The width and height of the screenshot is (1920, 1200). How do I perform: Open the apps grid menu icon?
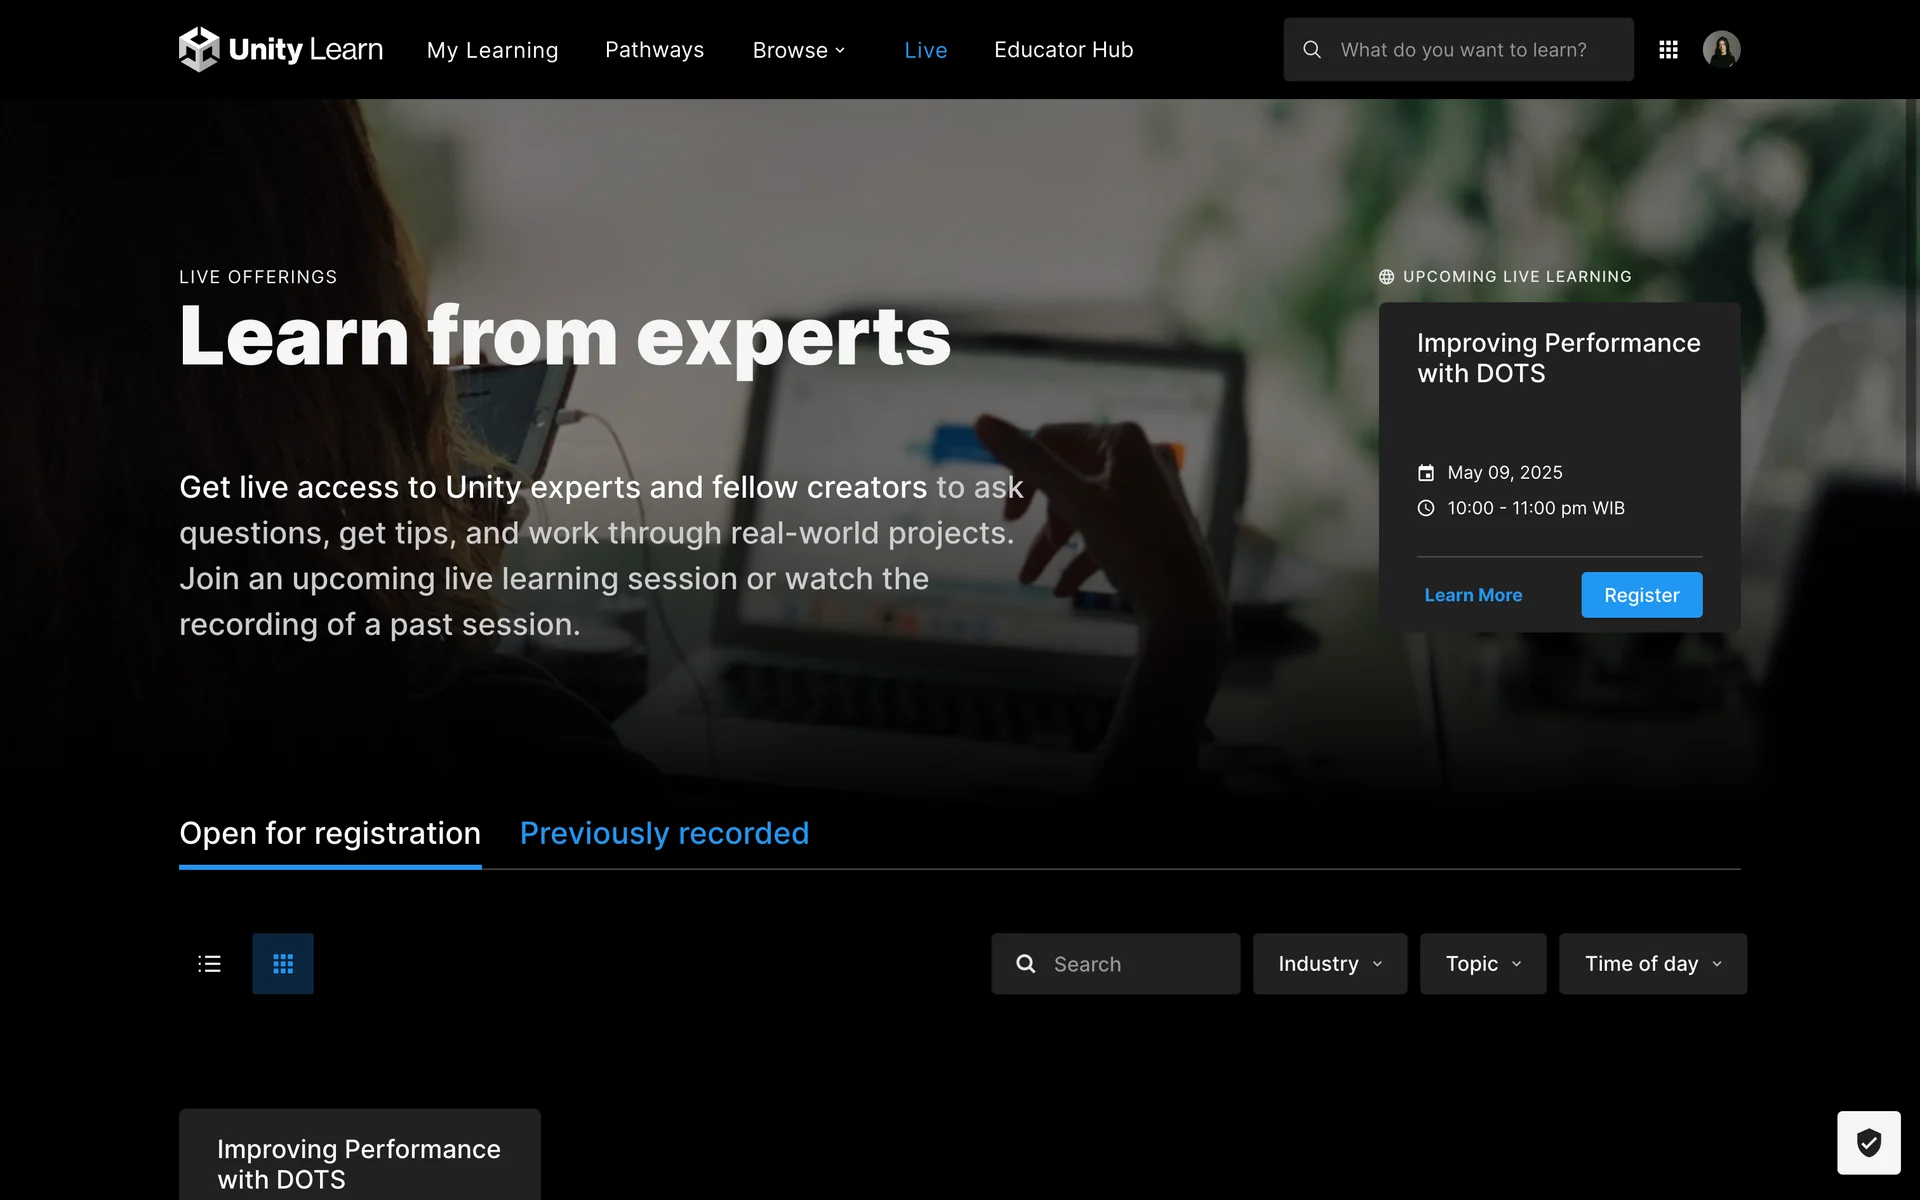tap(1668, 49)
